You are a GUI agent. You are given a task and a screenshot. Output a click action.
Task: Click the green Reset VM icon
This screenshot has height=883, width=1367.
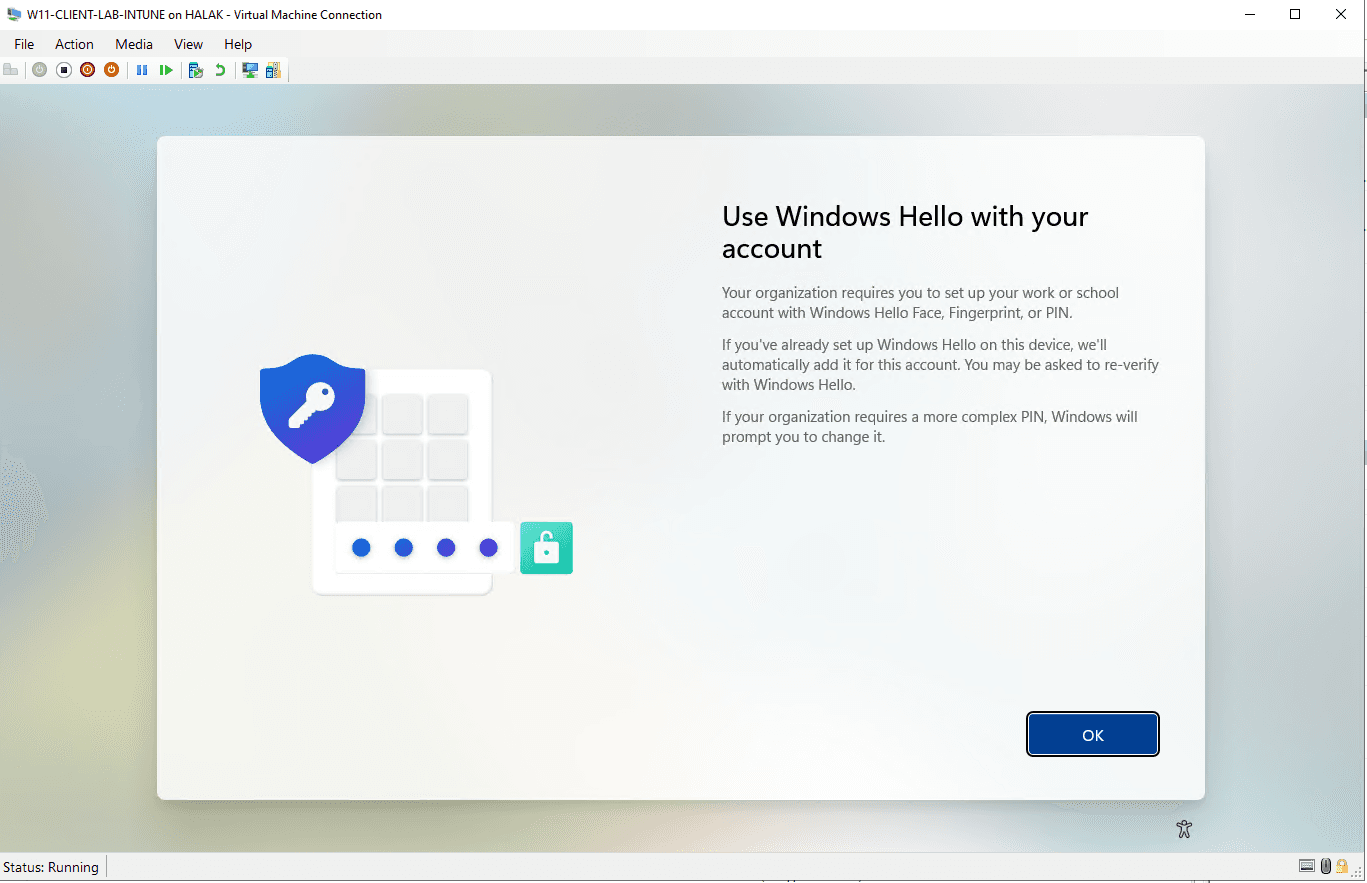point(166,70)
